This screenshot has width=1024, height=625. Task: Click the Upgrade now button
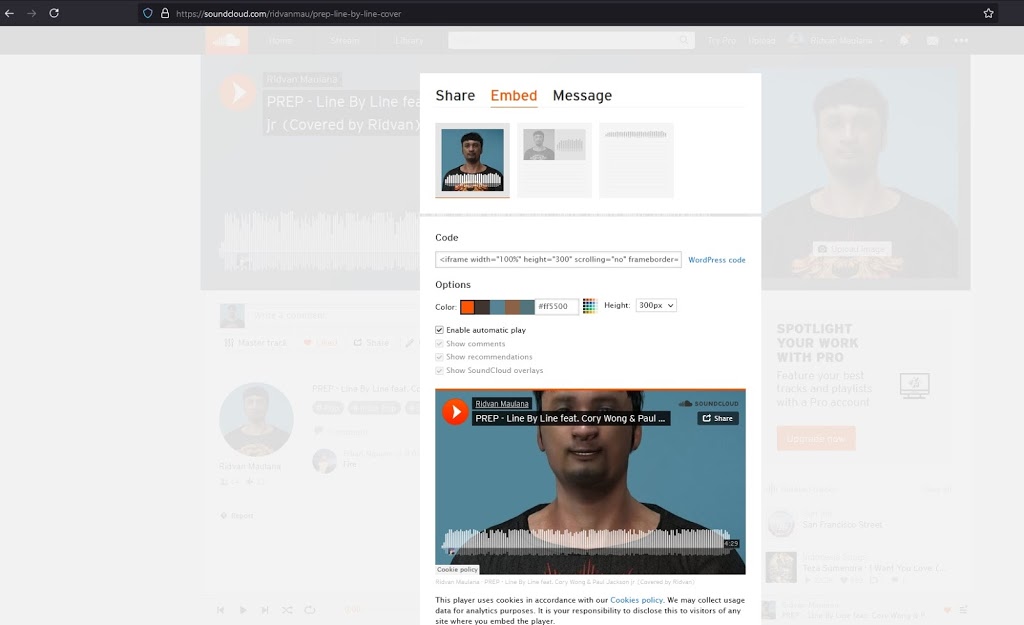point(816,438)
